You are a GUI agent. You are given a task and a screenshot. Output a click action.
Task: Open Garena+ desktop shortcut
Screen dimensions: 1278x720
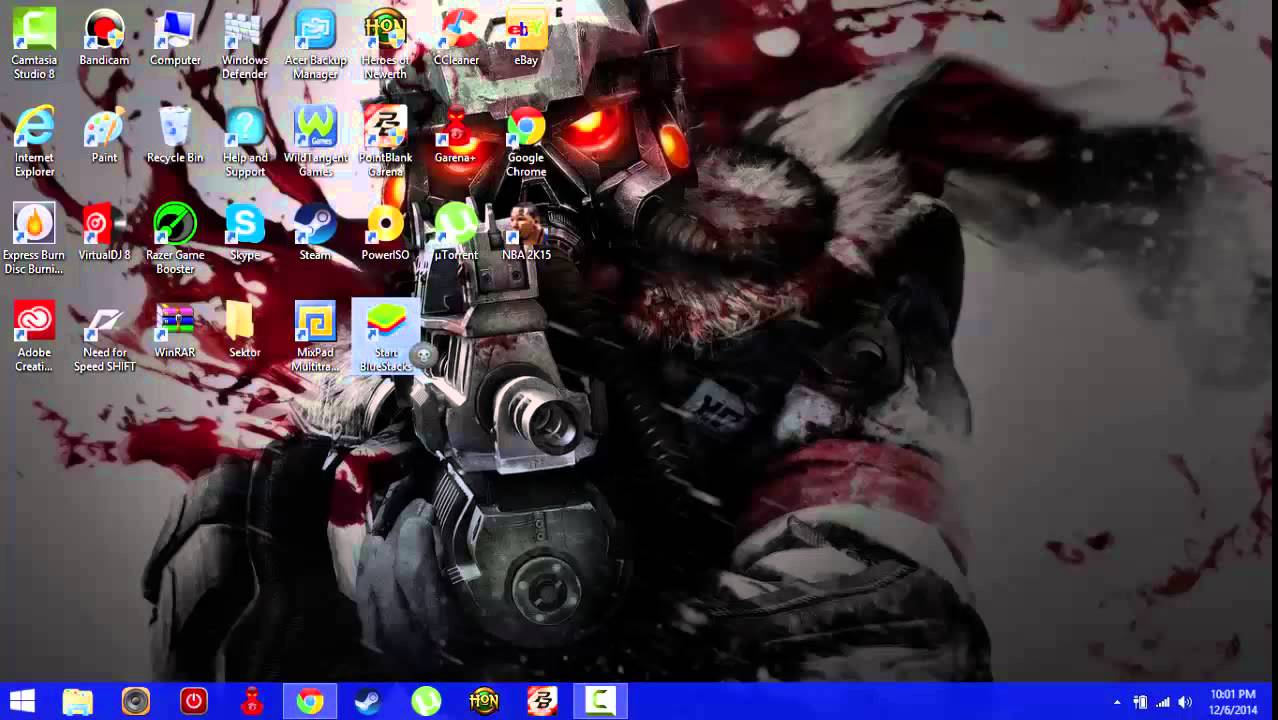pyautogui.click(x=456, y=136)
